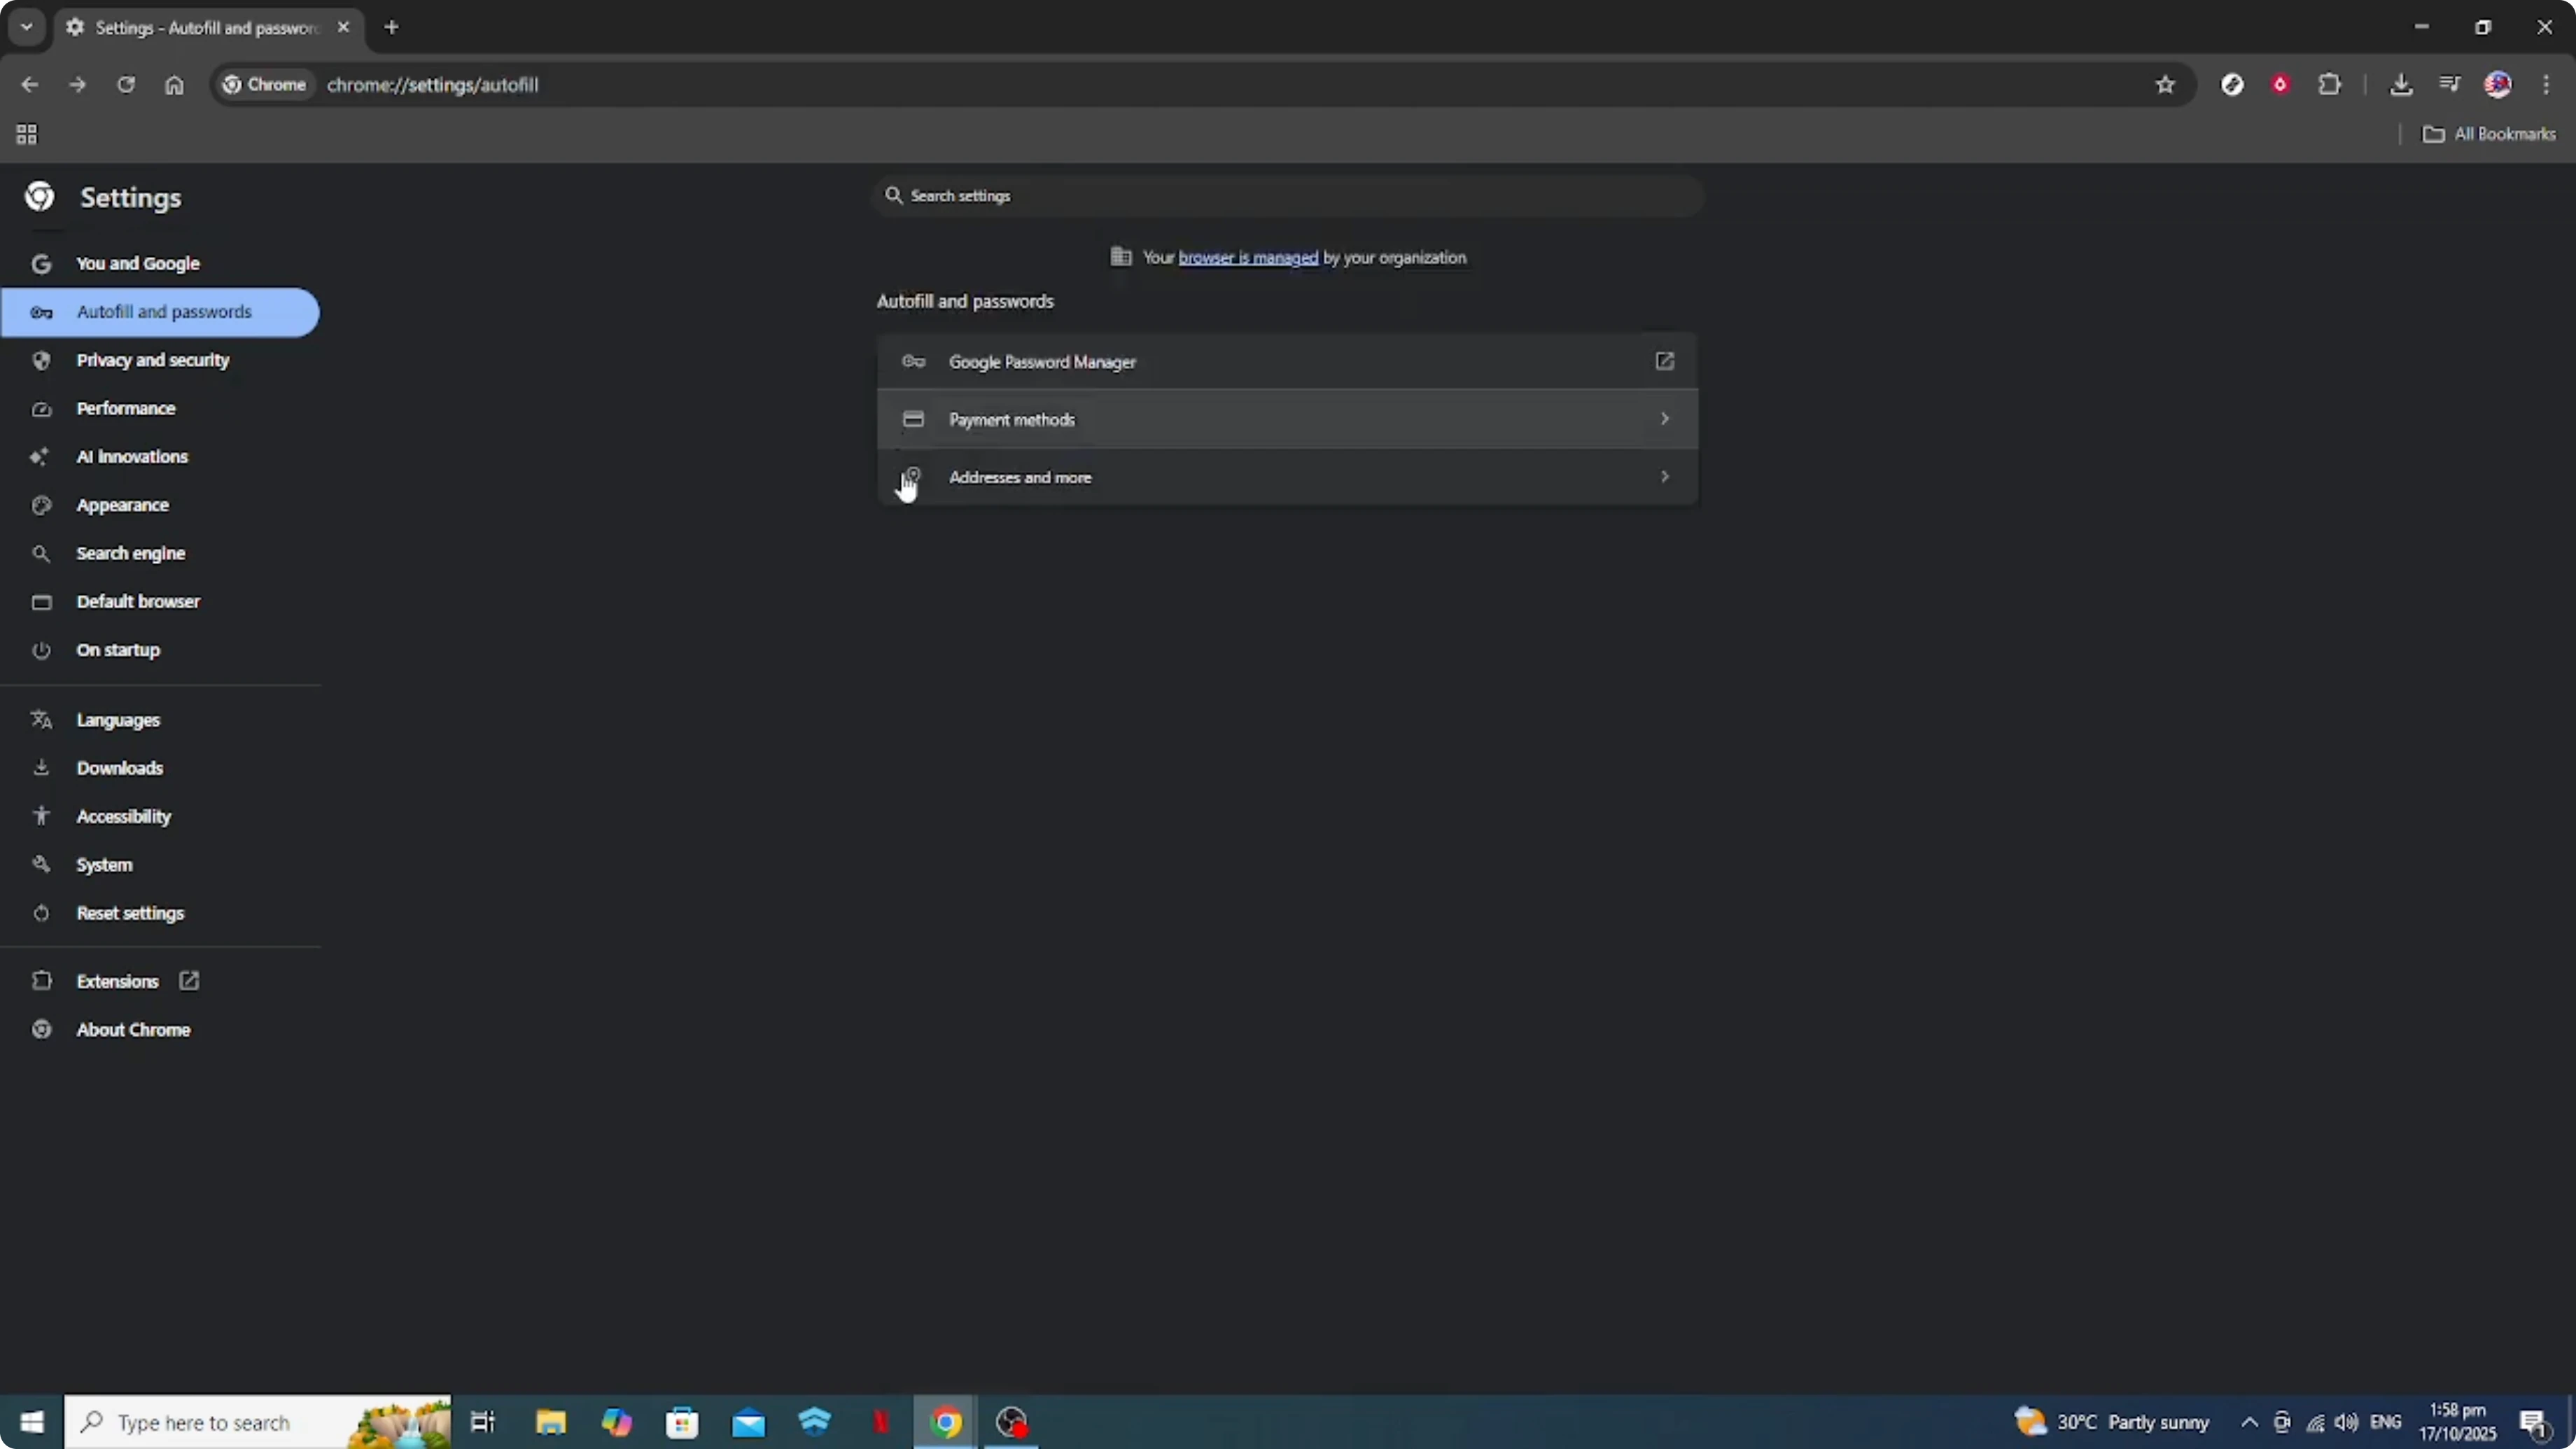The image size is (2576, 1449).
Task: Click the Chrome logo beside Settings title
Action: [40, 197]
